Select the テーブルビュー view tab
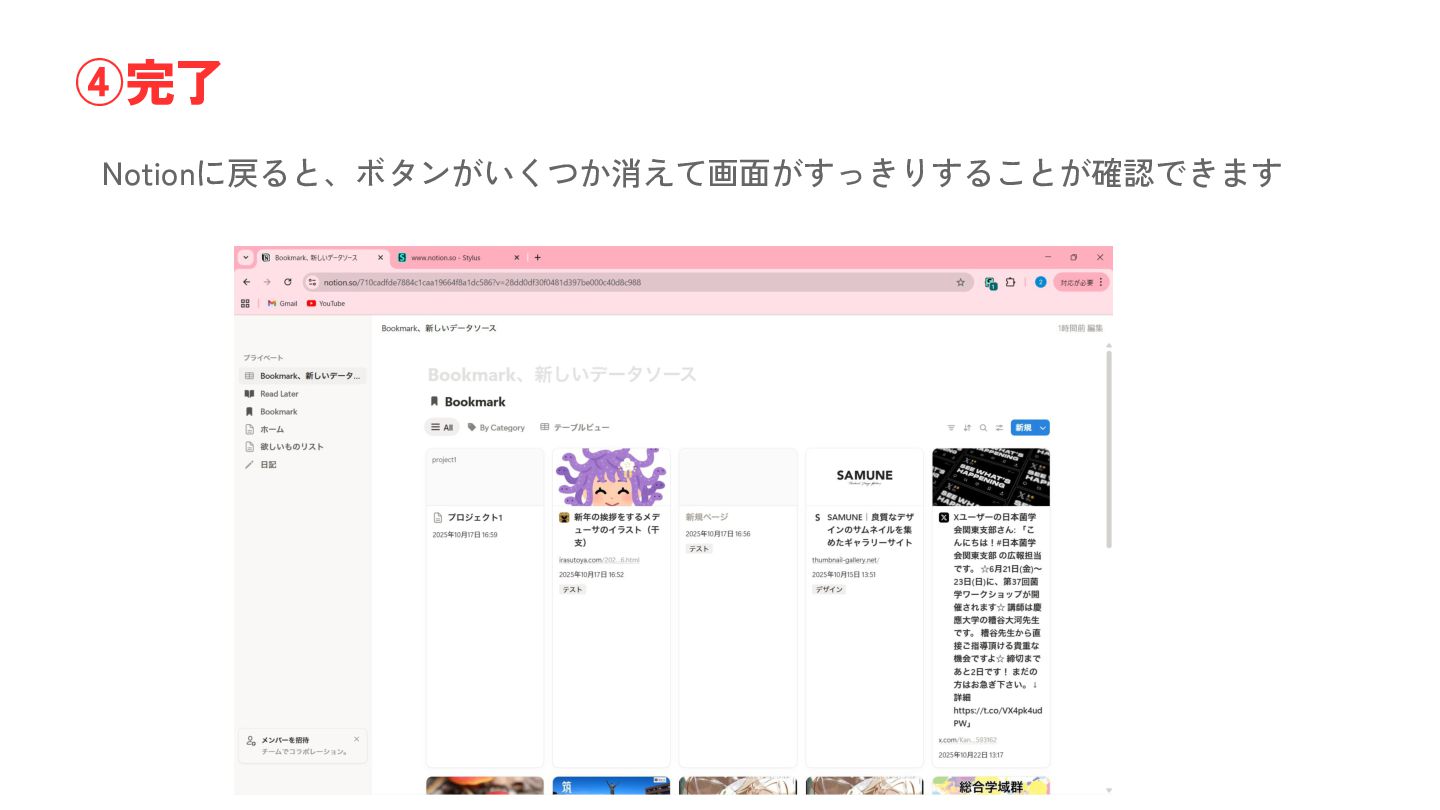The image size is (1440, 810). (x=575, y=427)
